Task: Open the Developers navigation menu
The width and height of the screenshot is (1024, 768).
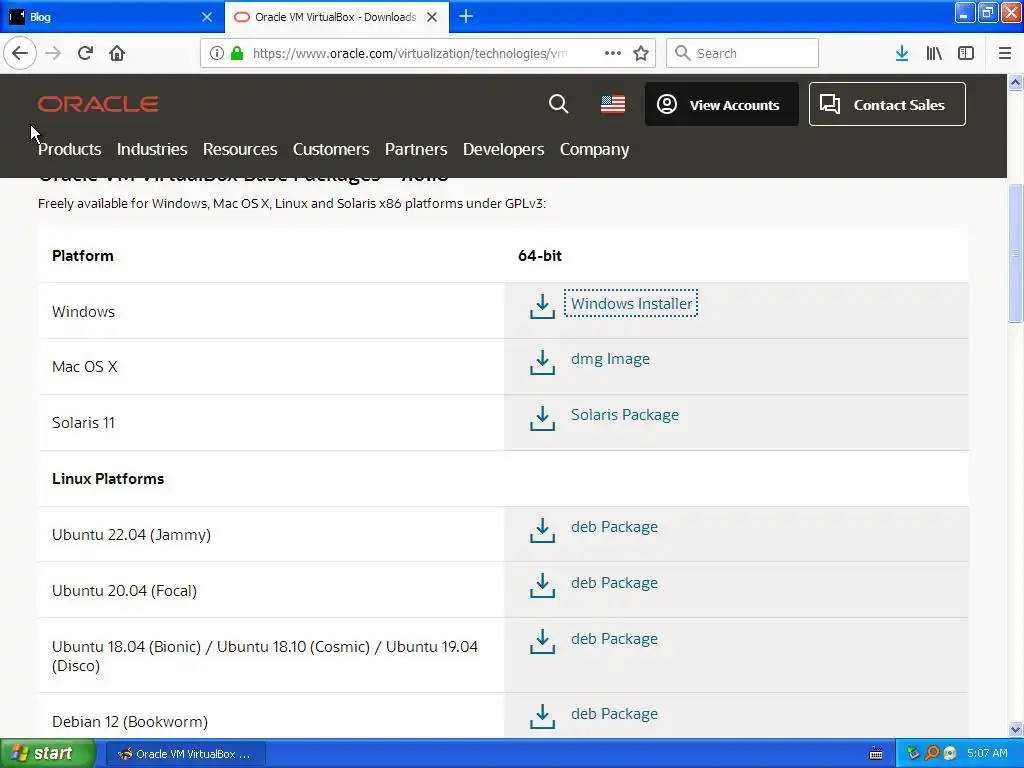Action: click(x=503, y=149)
